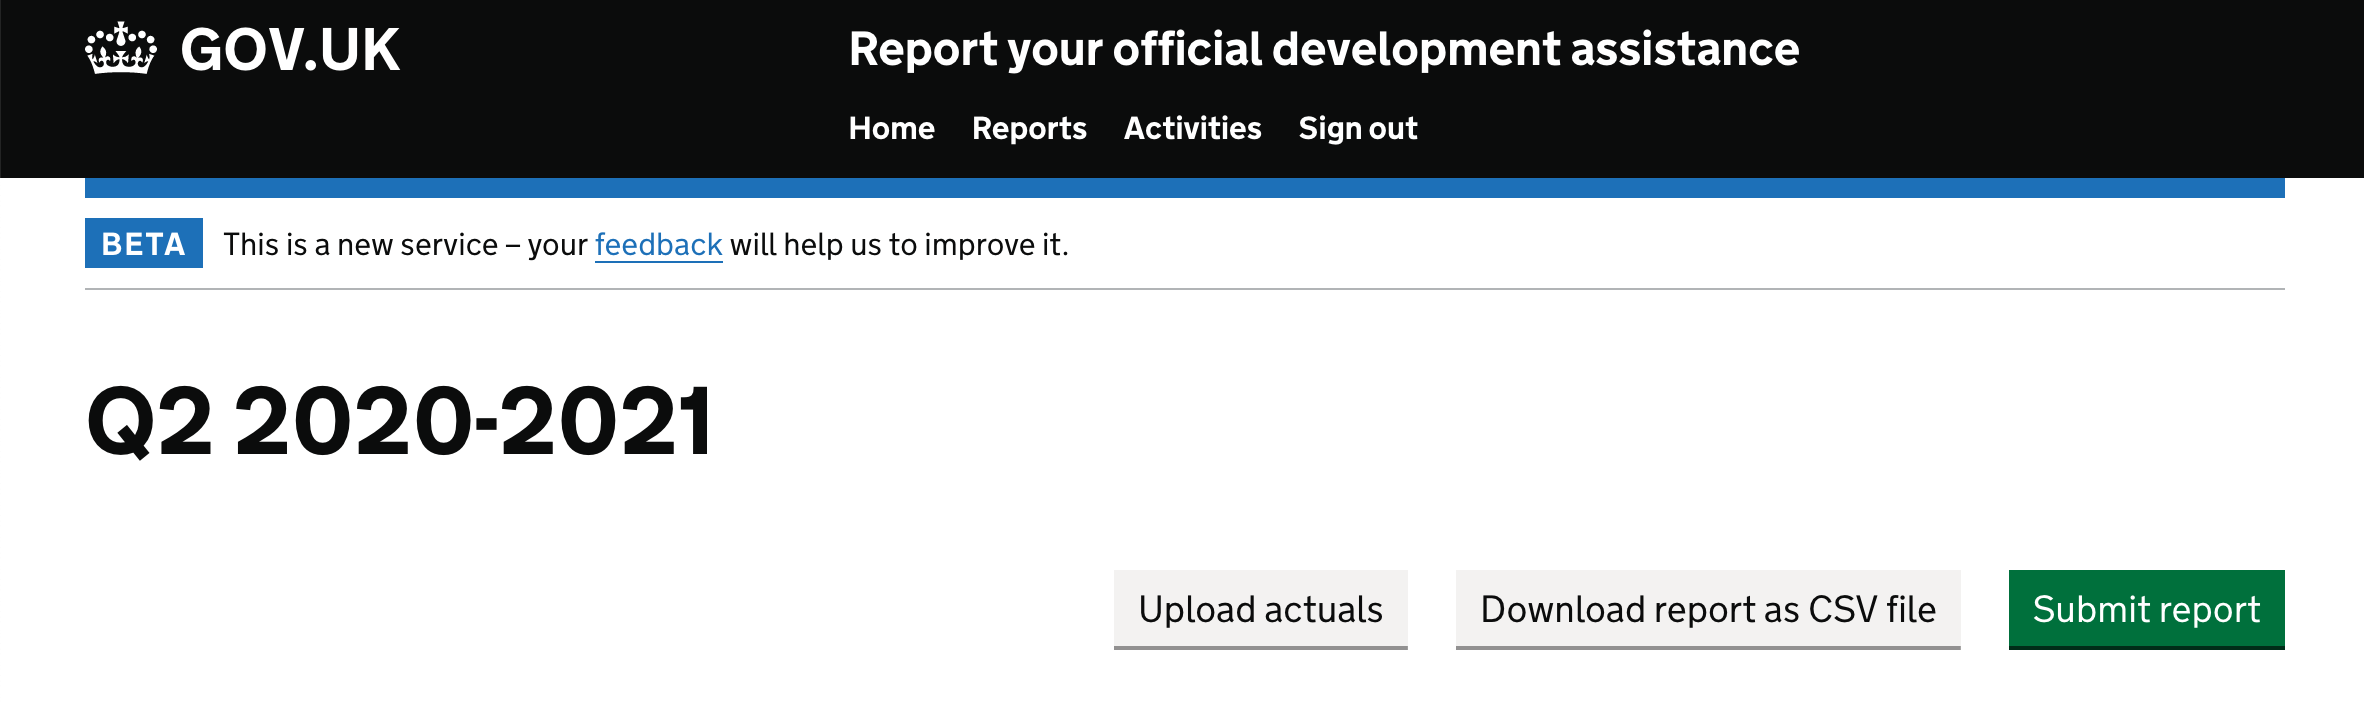Click the 'This is a new service' banner text
Image resolution: width=2364 pixels, height=702 pixels.
(x=646, y=244)
